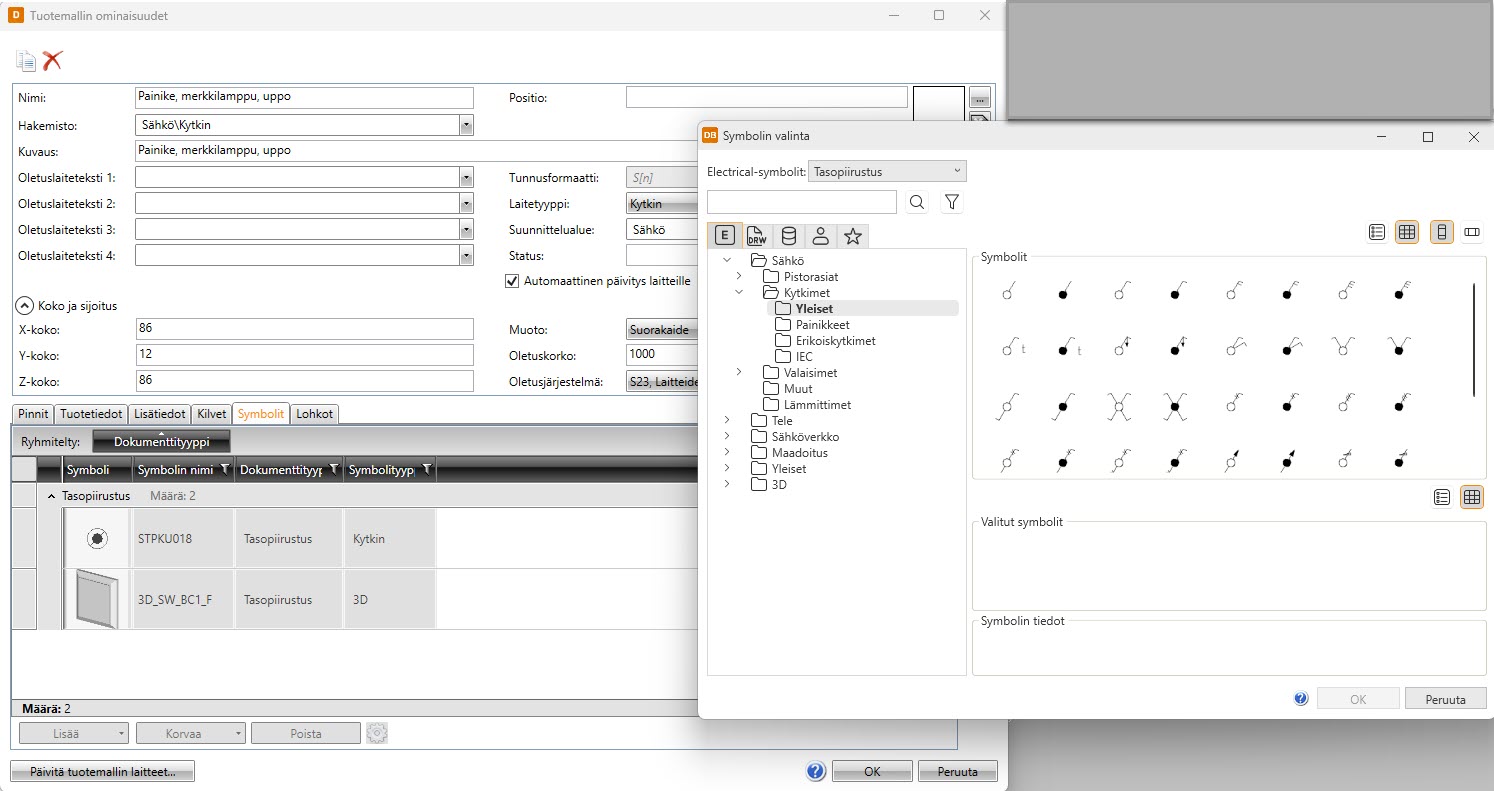Expand the Pistorasiat tree folder

pos(739,276)
